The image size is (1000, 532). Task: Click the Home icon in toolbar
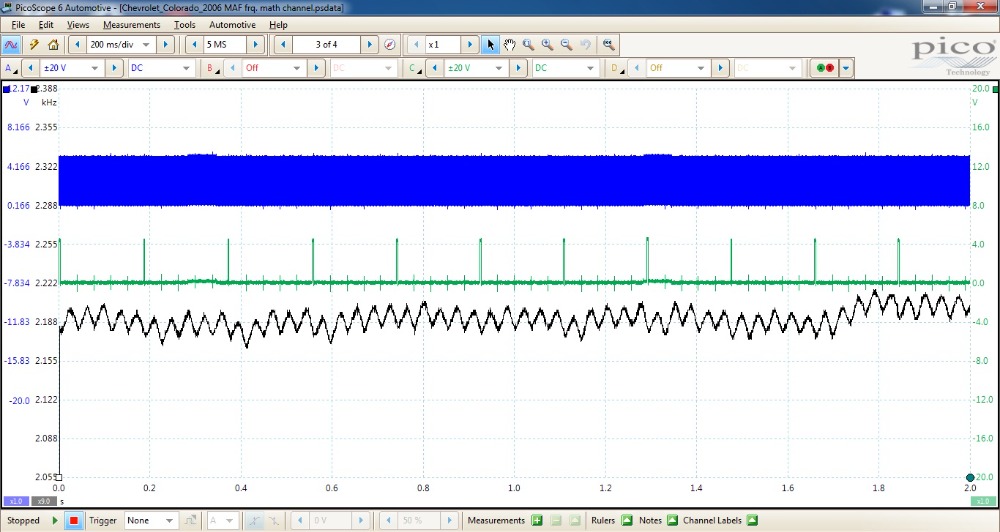coord(53,45)
